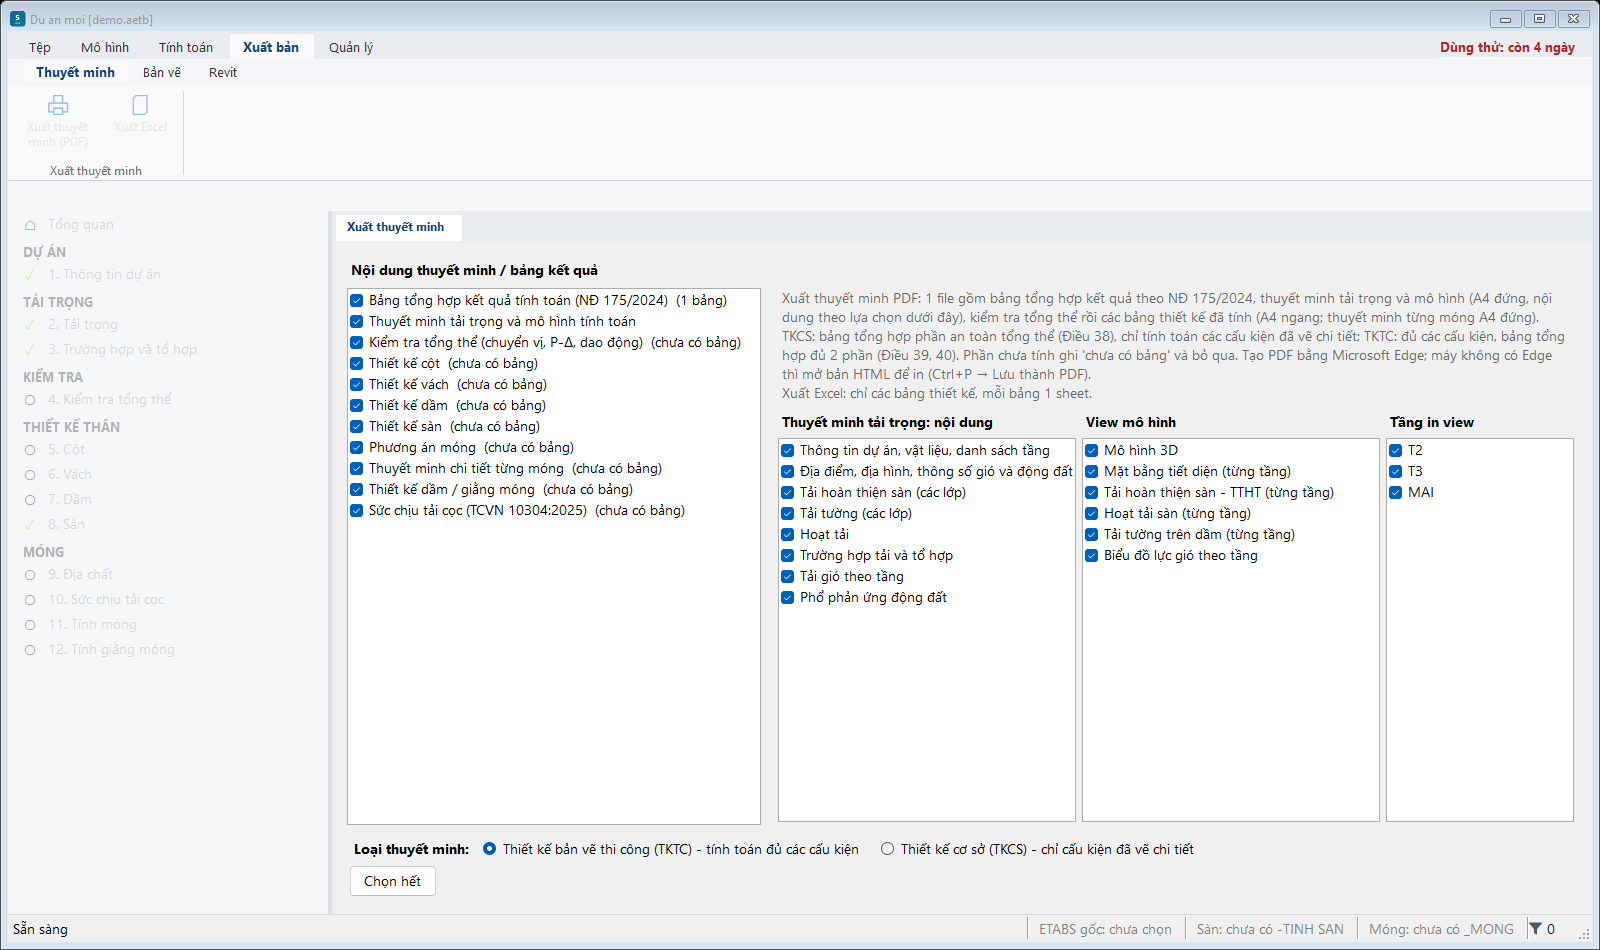Select the Thiết kế bản vẽ thi công (TKTC) option
Screen dimensions: 1600x950
point(490,849)
